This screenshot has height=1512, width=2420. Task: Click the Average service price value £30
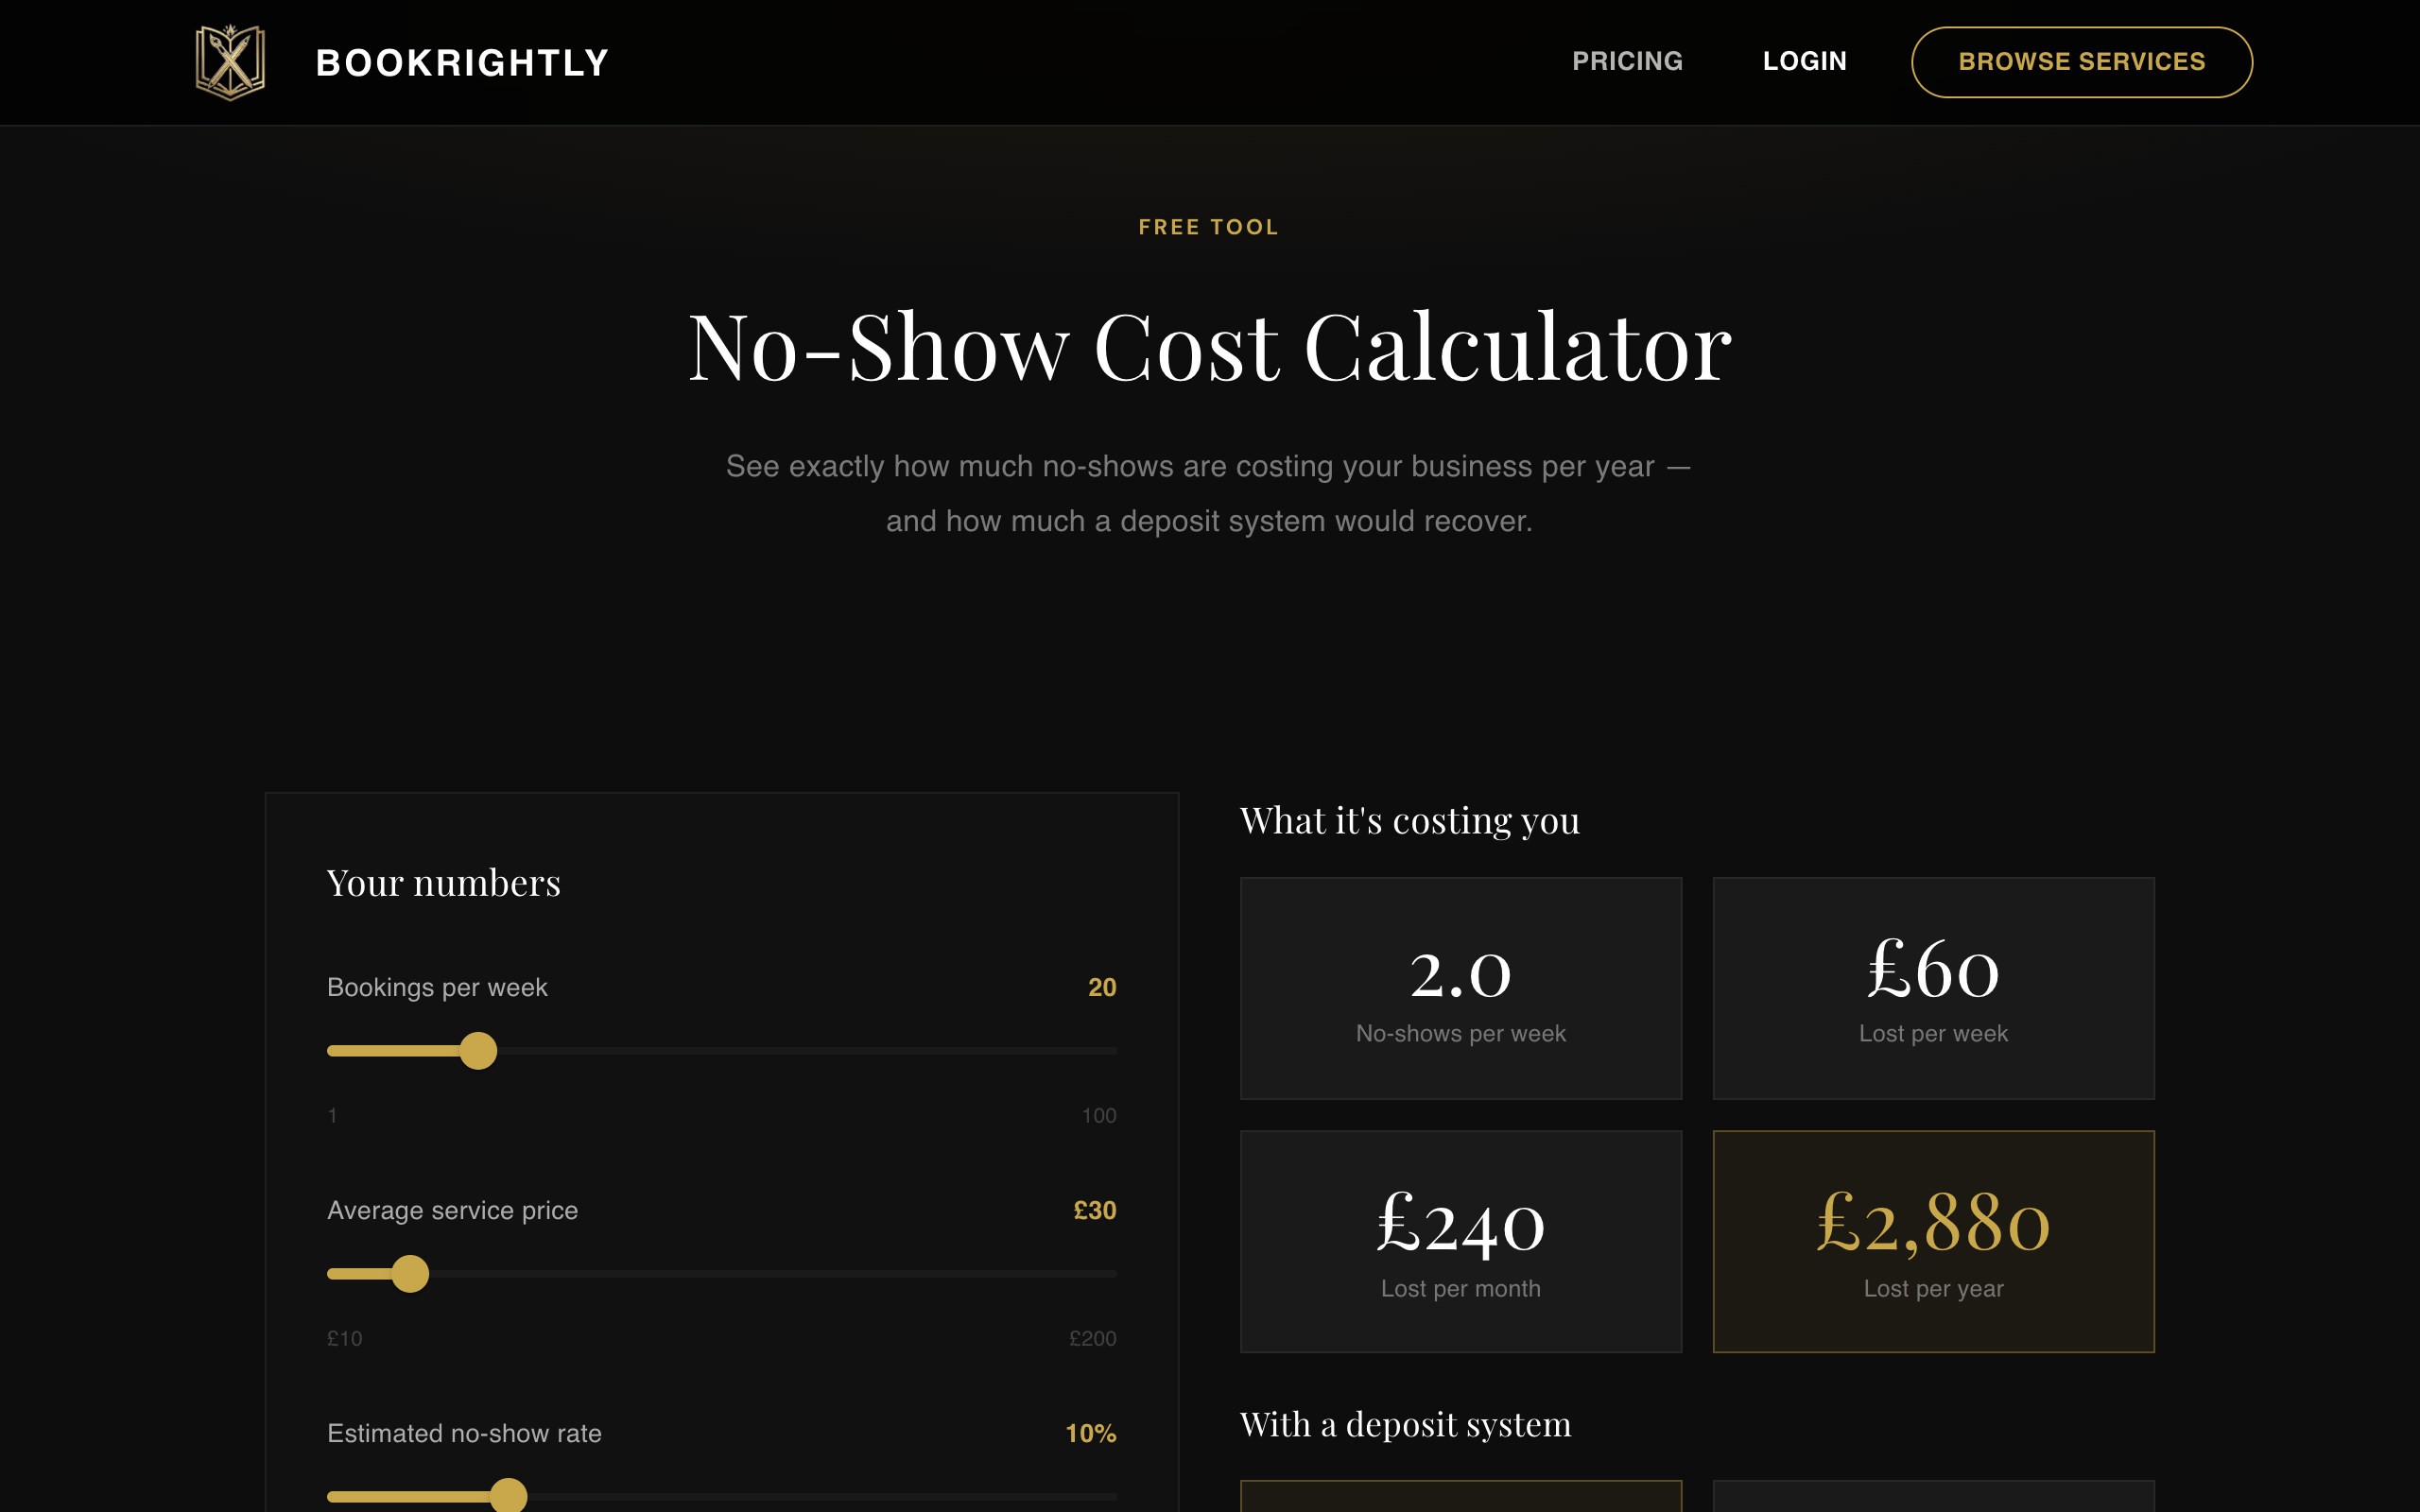pyautogui.click(x=1095, y=1210)
